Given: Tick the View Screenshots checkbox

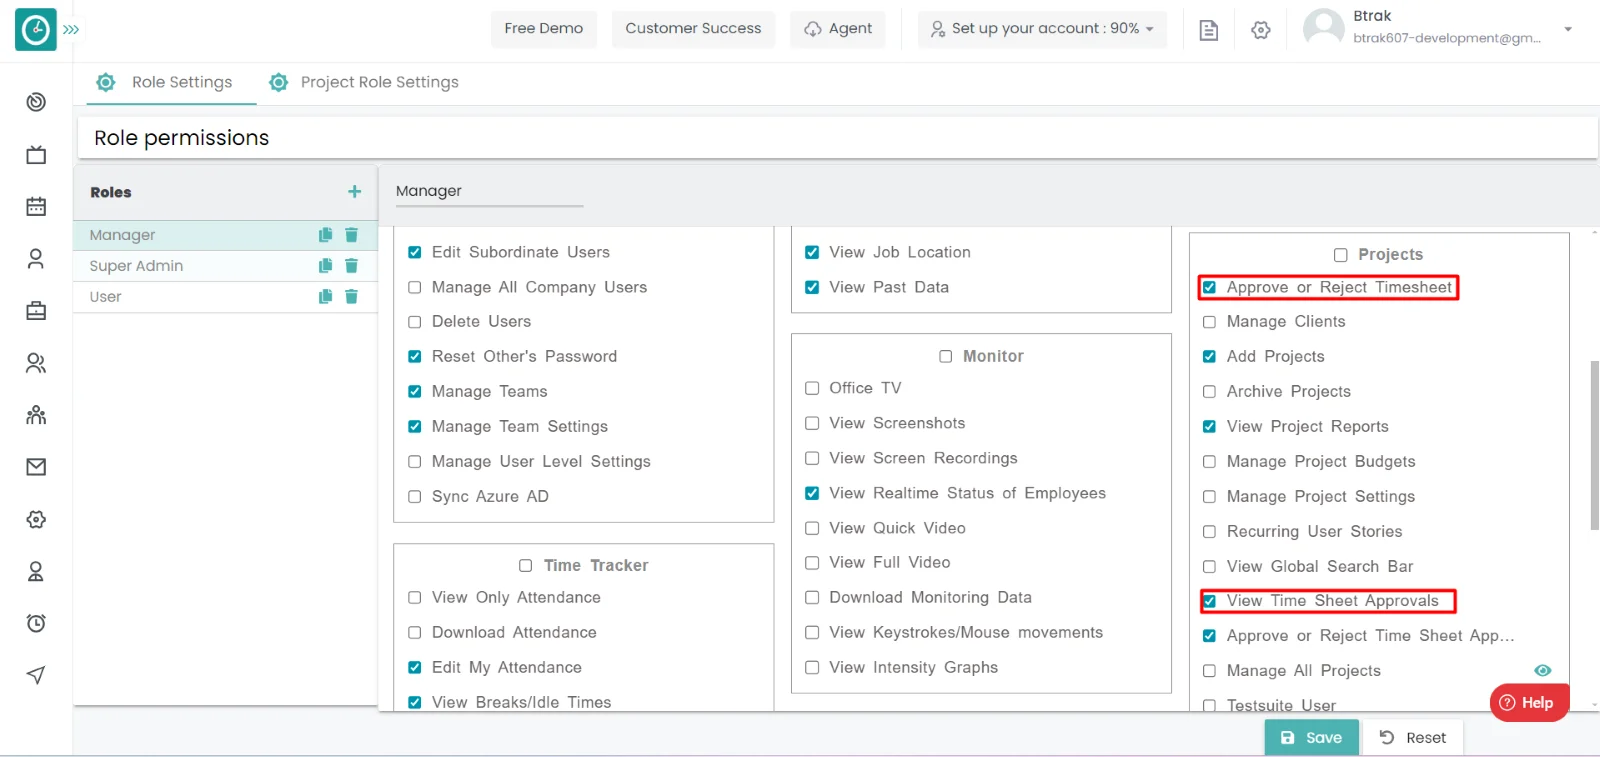Looking at the screenshot, I should (812, 424).
